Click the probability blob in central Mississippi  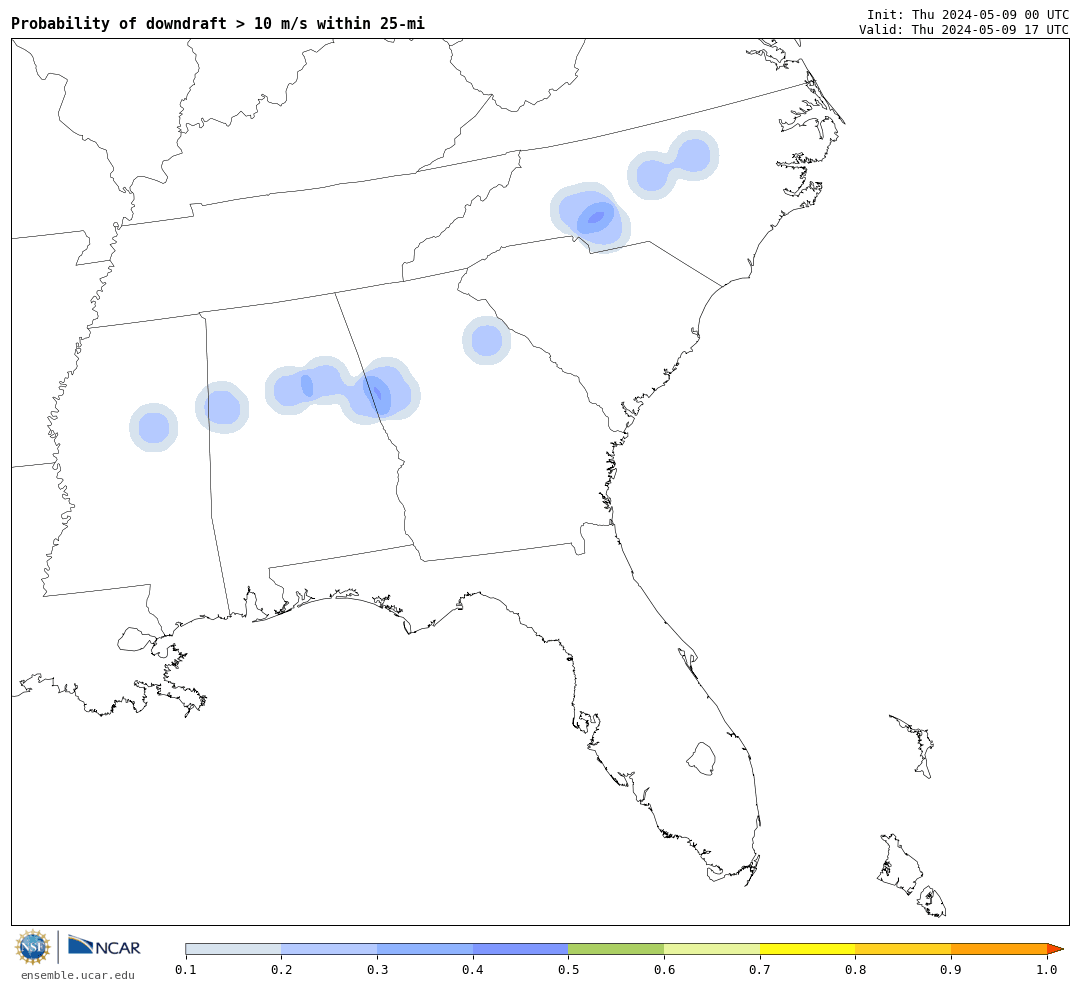tap(154, 428)
